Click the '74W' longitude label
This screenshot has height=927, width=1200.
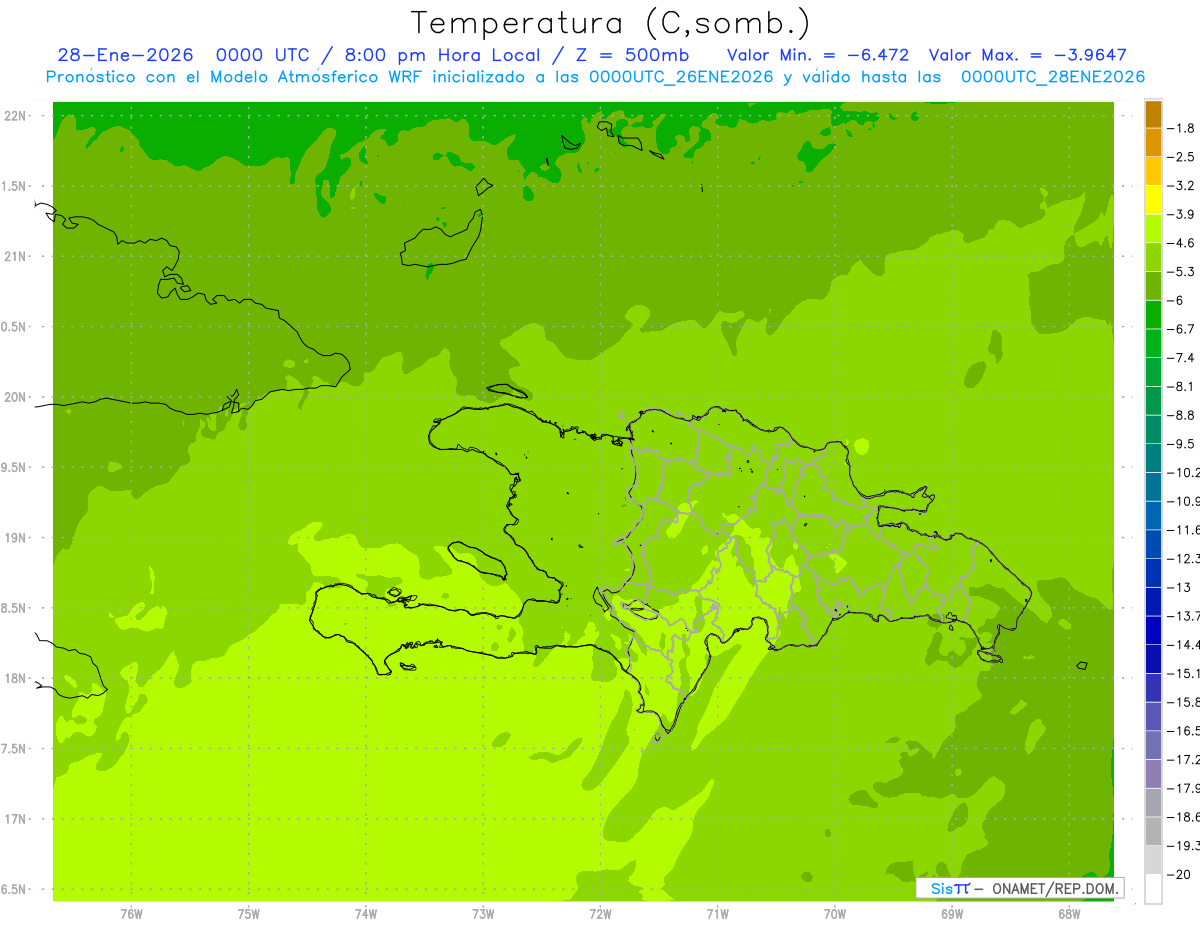pyautogui.click(x=366, y=913)
